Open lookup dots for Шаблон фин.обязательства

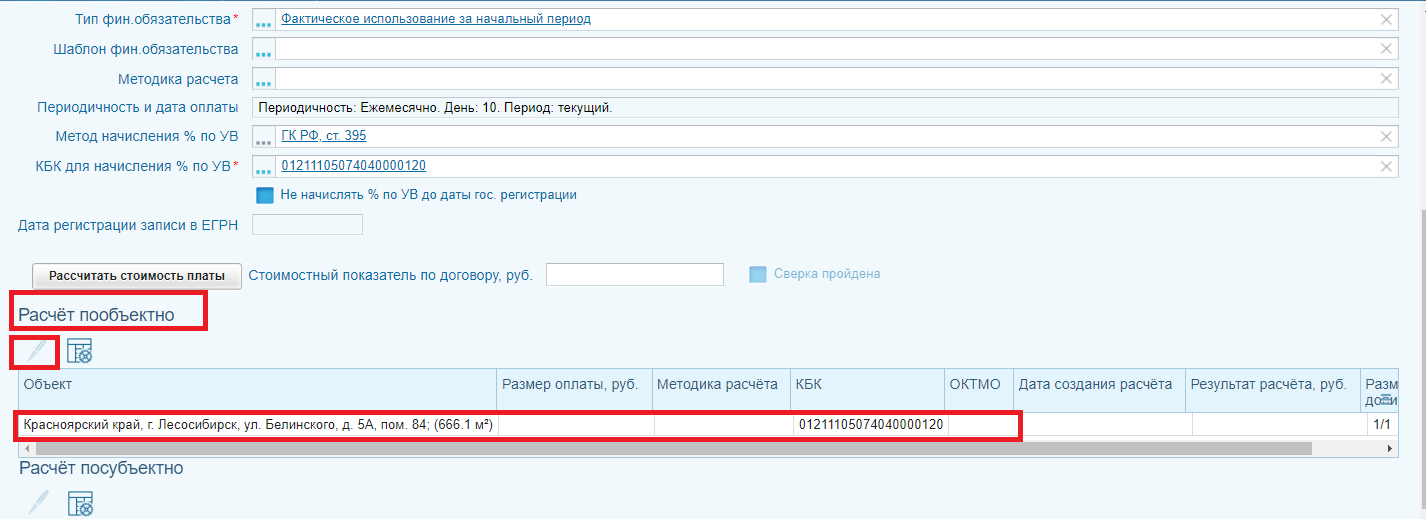click(x=263, y=50)
